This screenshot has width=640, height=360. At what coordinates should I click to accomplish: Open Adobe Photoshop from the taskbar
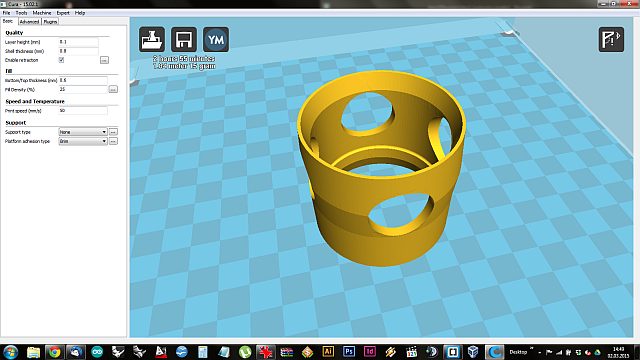349,352
